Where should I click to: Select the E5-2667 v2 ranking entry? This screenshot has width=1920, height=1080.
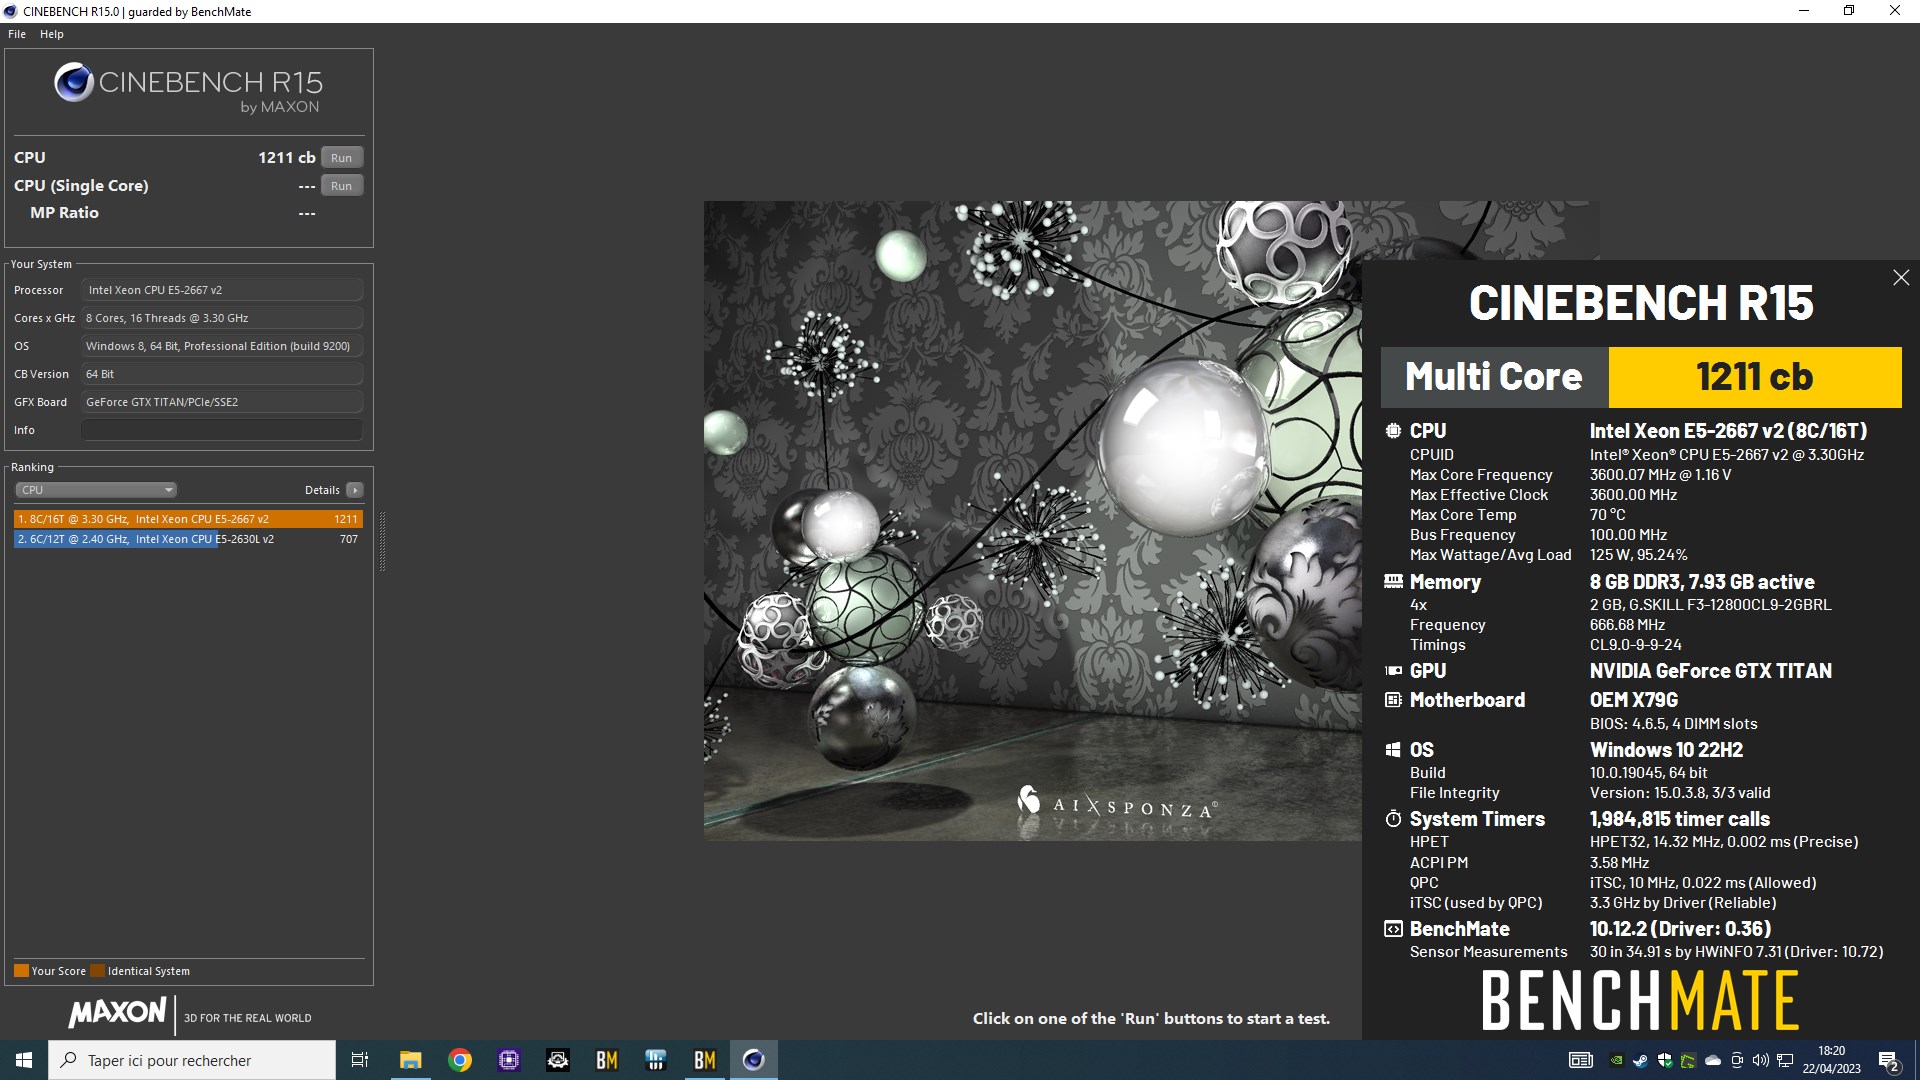pyautogui.click(x=188, y=519)
